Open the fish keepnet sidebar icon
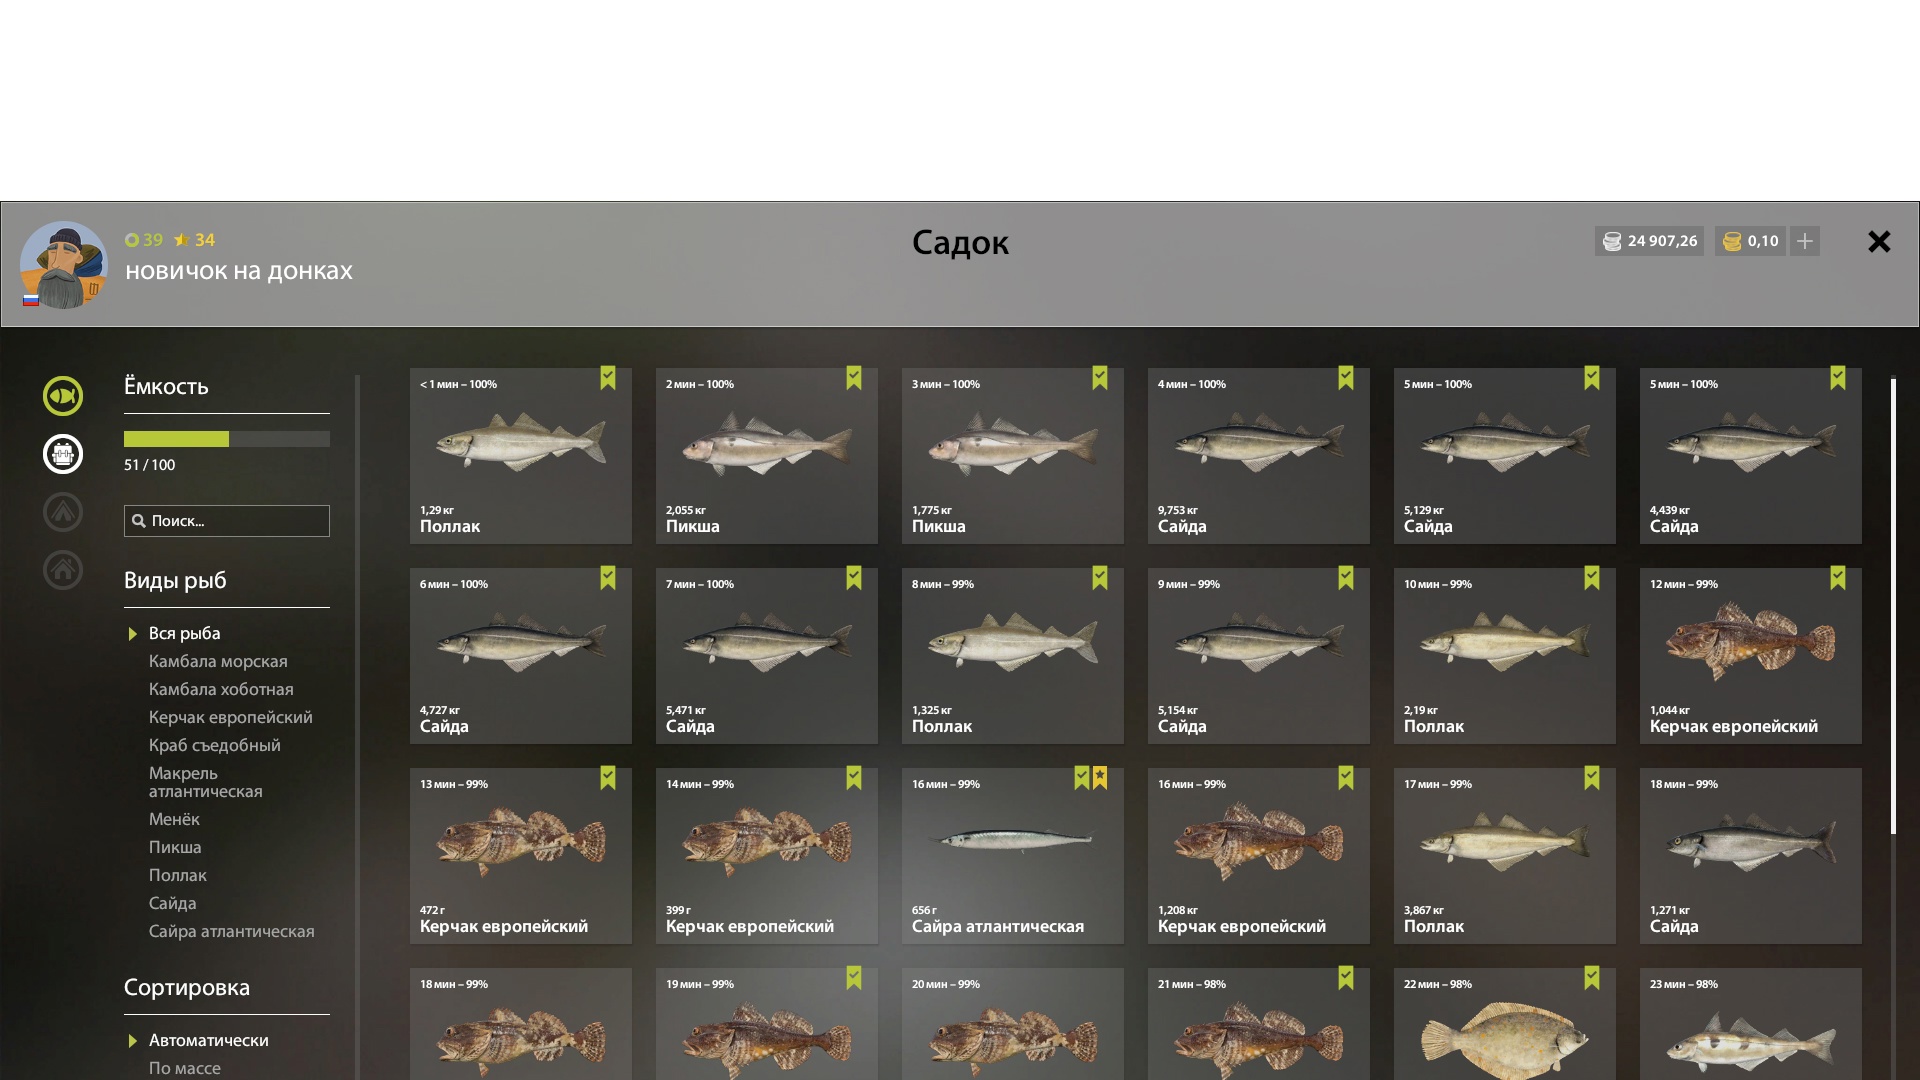Screen dimensions: 1920x1080 63,396
